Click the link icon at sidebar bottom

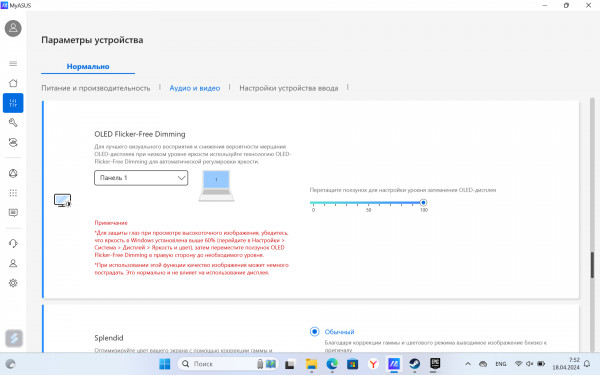pyautogui.click(x=14, y=338)
